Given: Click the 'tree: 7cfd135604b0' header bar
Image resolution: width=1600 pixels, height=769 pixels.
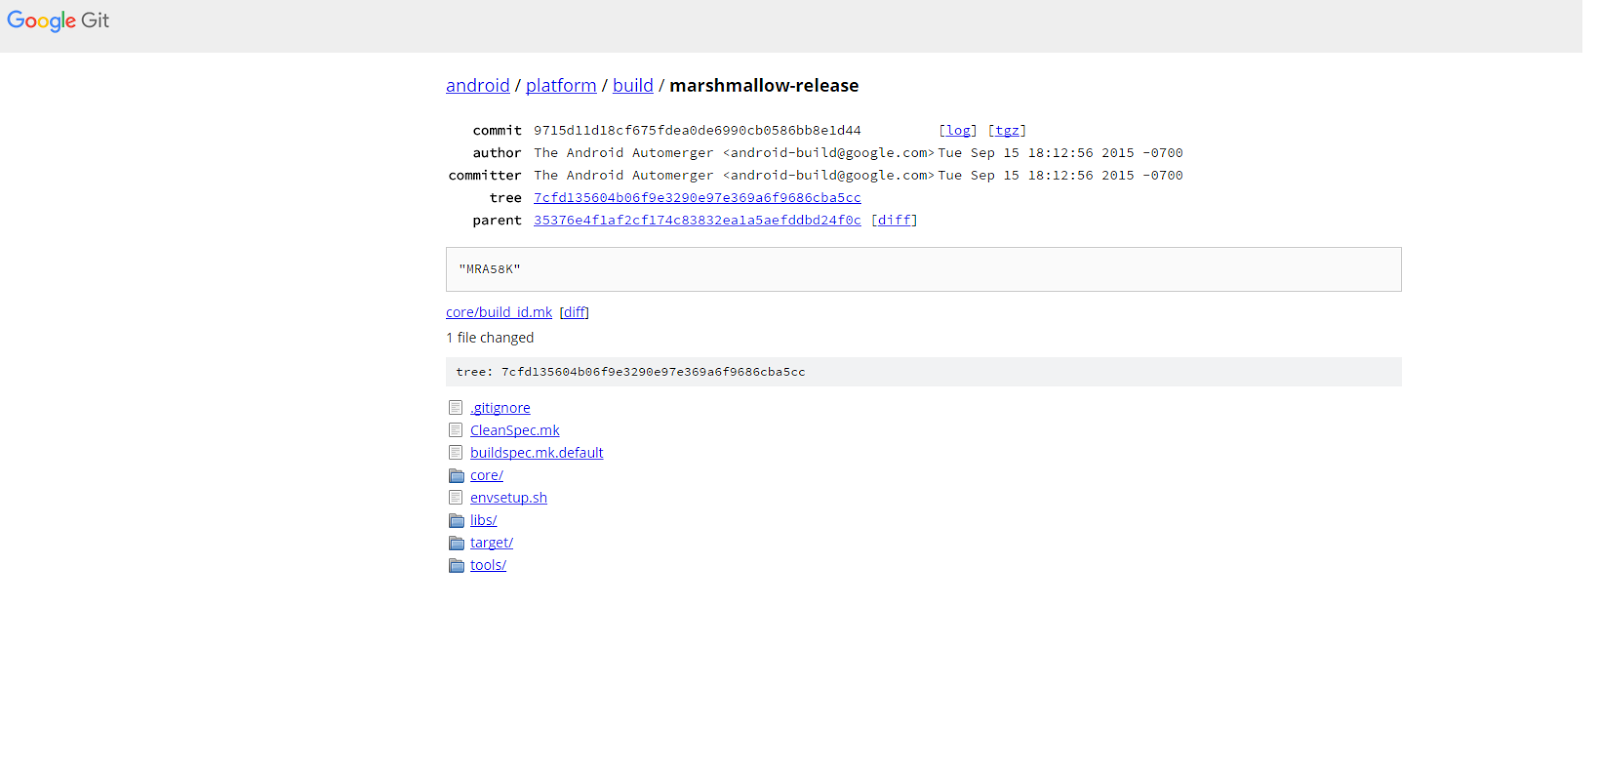Looking at the screenshot, I should (924, 372).
